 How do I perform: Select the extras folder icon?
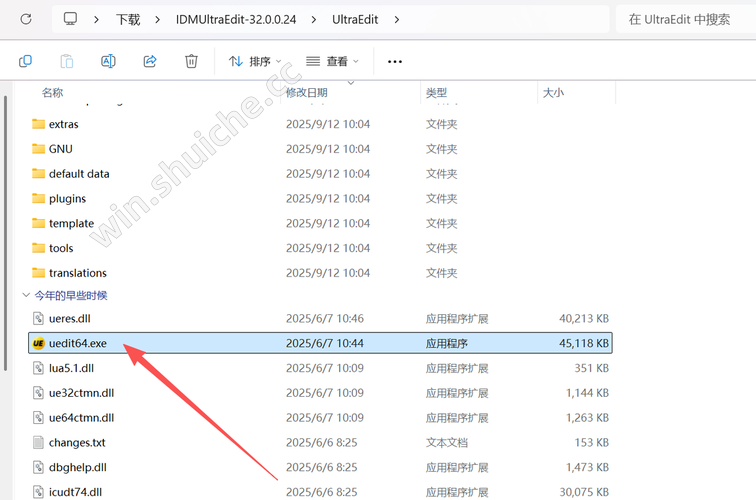point(38,124)
